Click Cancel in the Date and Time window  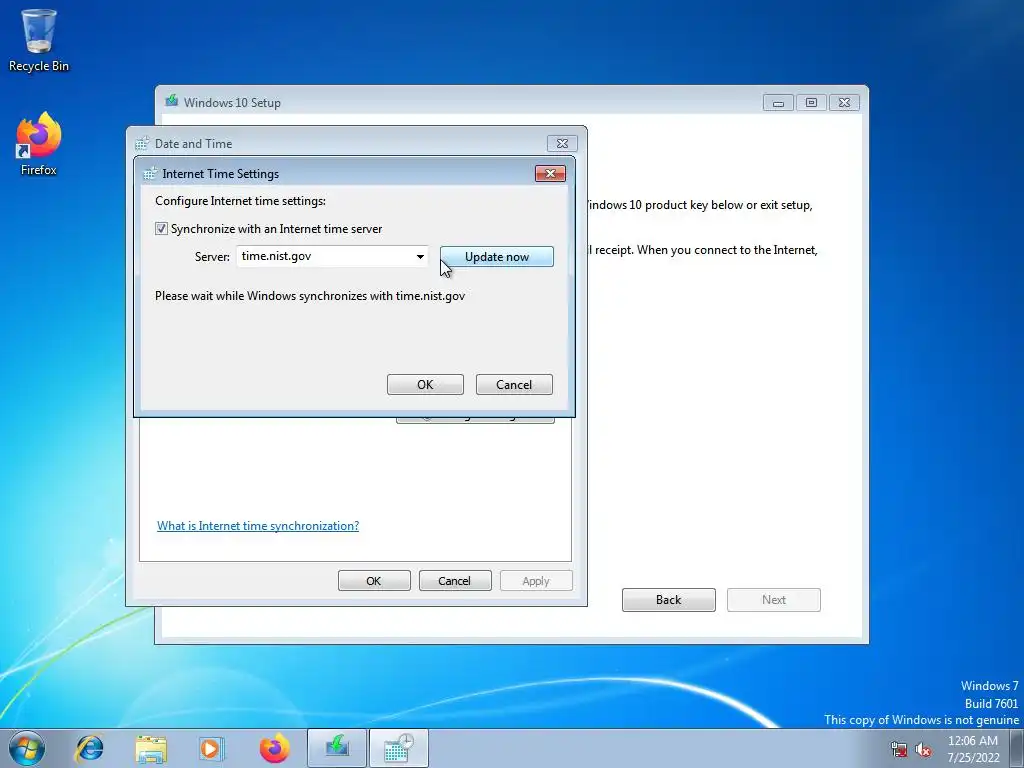point(455,581)
